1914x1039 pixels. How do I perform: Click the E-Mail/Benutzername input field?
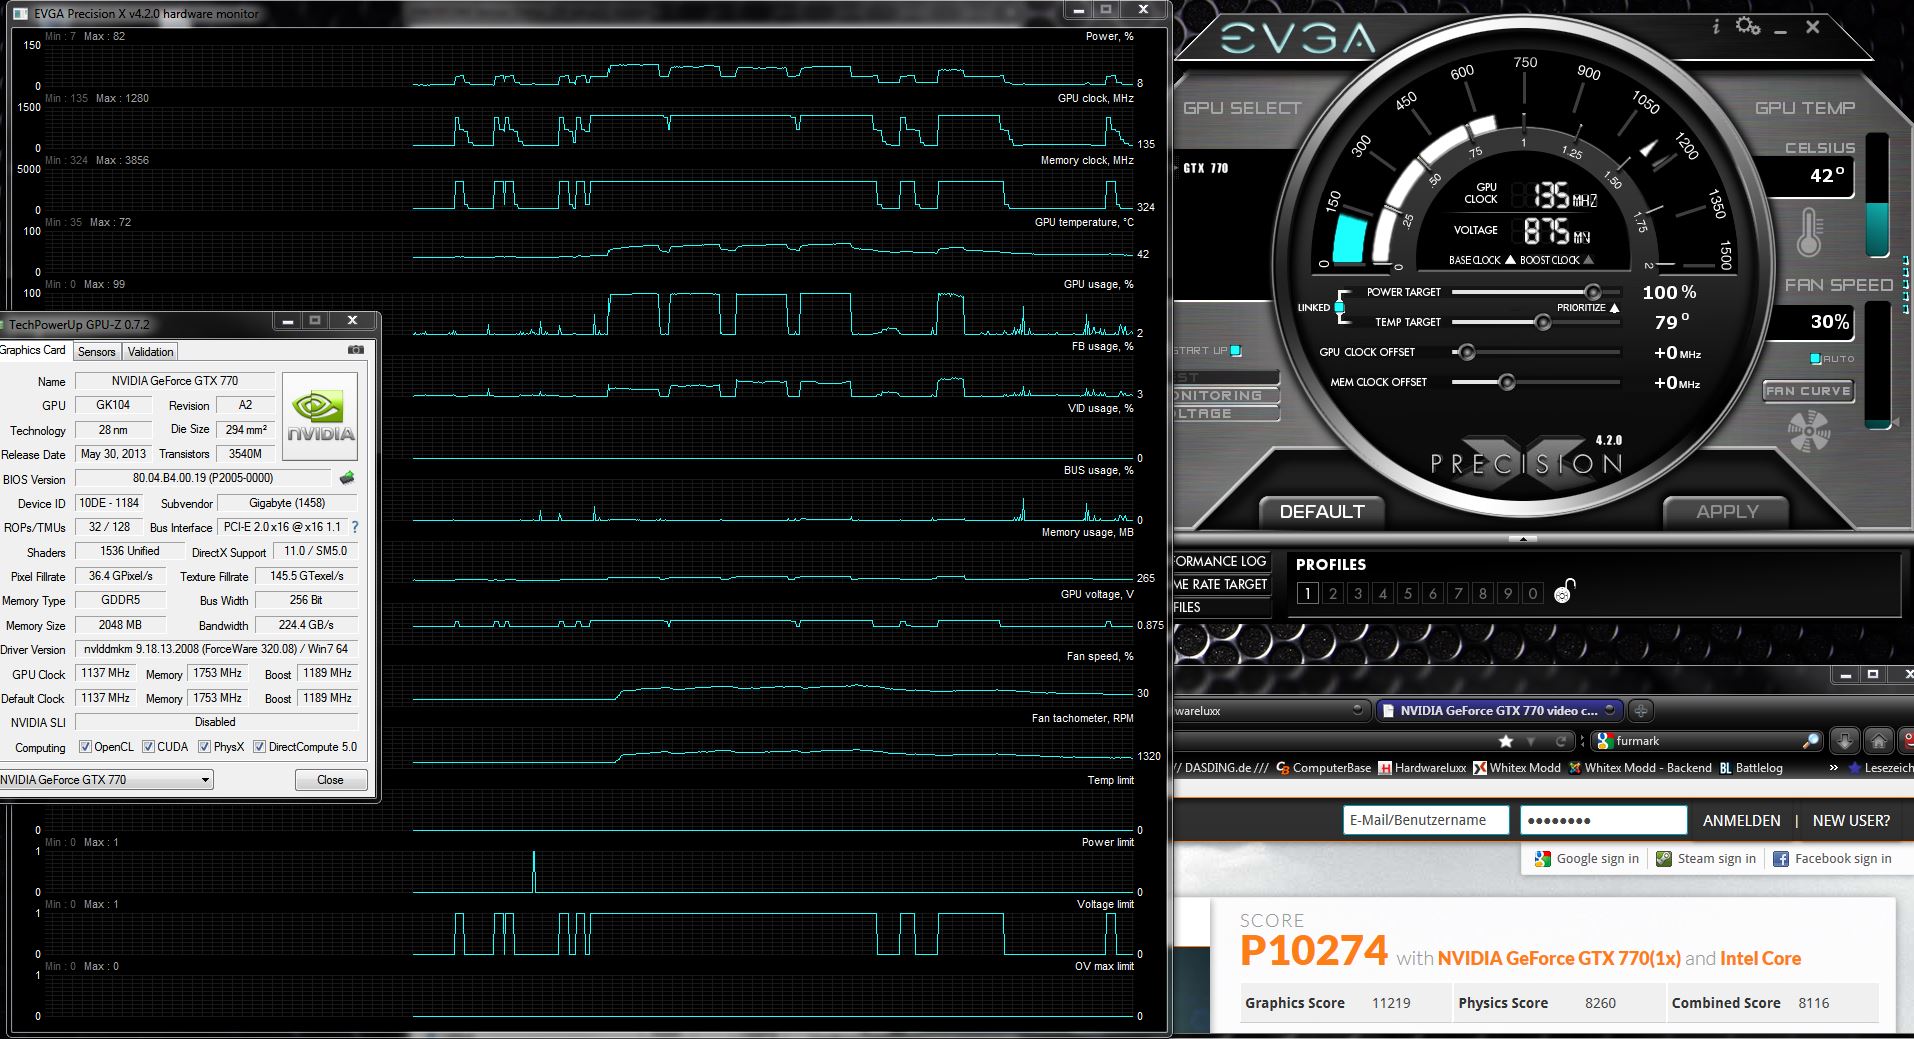click(1425, 820)
